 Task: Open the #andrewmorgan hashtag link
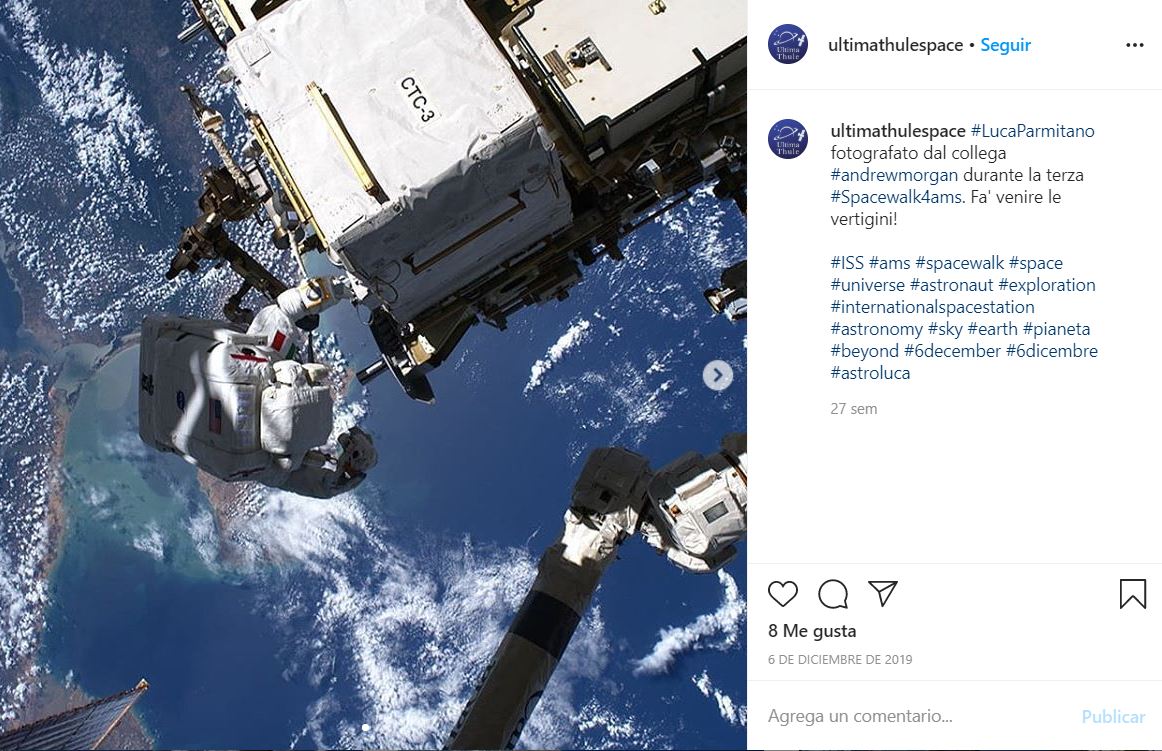(894, 175)
